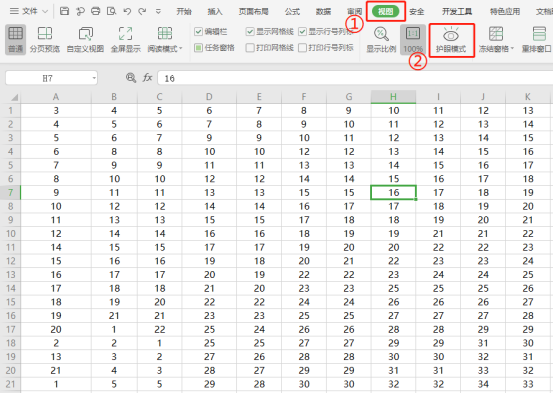The image size is (553, 394).
Task: Uncheck the 编辑栏 formula bar checkbox
Action: click(x=198, y=32)
